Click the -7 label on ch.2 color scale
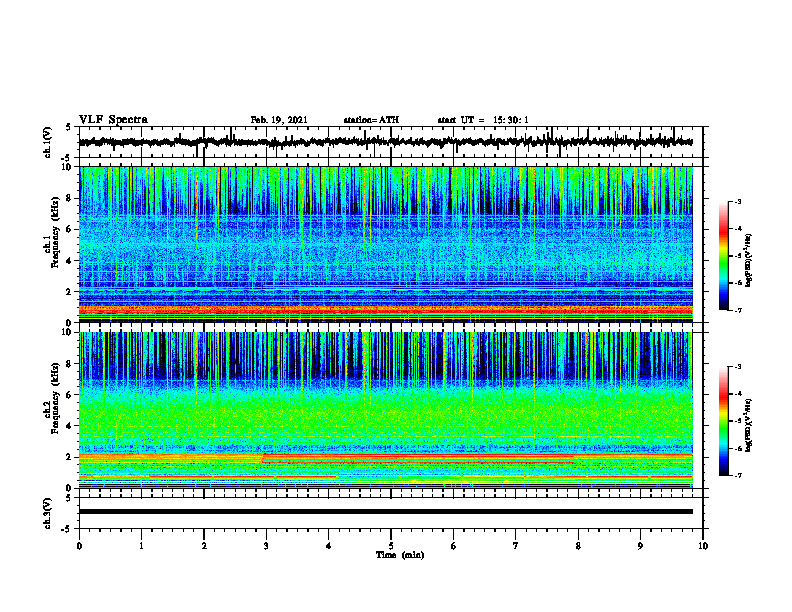The image size is (792, 612). point(737,475)
